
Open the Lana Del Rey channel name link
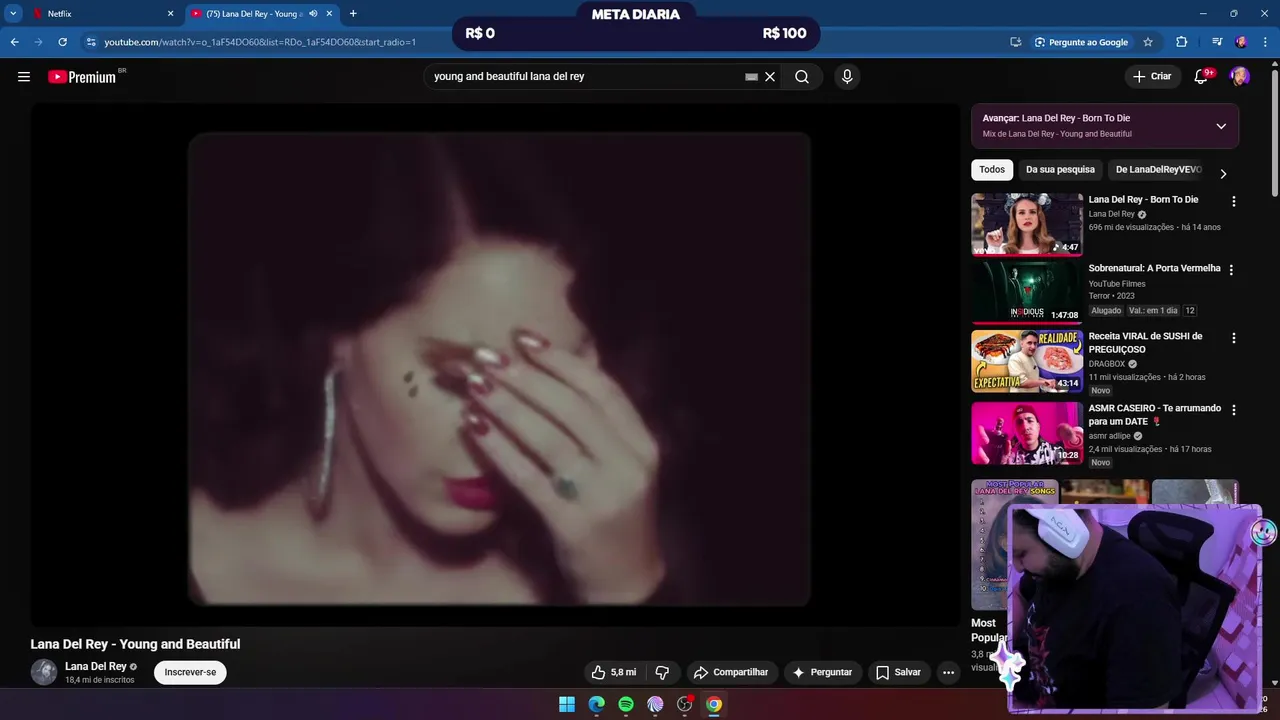[x=95, y=666]
